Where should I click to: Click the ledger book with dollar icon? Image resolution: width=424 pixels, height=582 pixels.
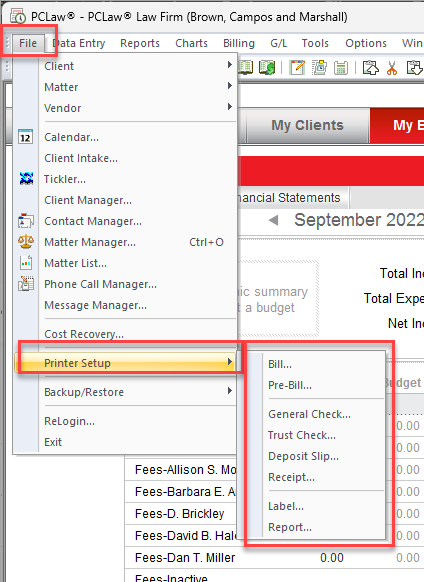(x=267, y=68)
